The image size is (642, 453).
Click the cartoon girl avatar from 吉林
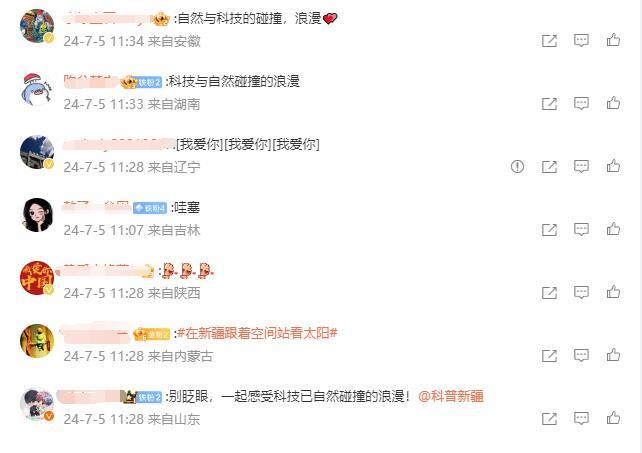[x=37, y=215]
